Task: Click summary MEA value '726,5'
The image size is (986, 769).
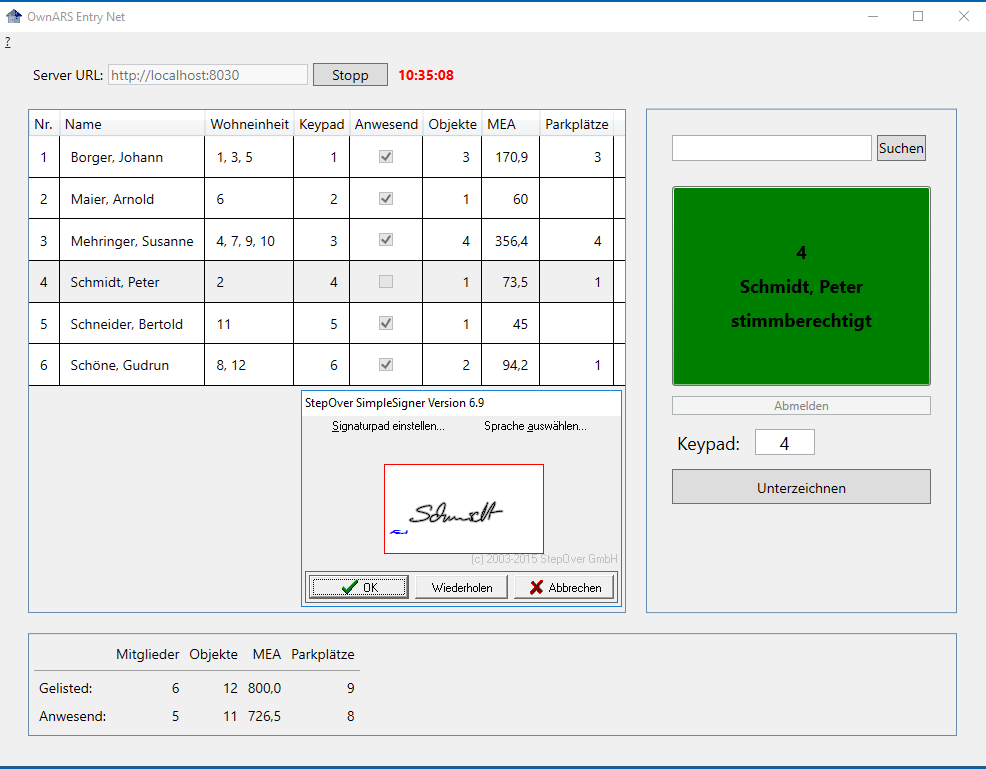Action: tap(264, 716)
